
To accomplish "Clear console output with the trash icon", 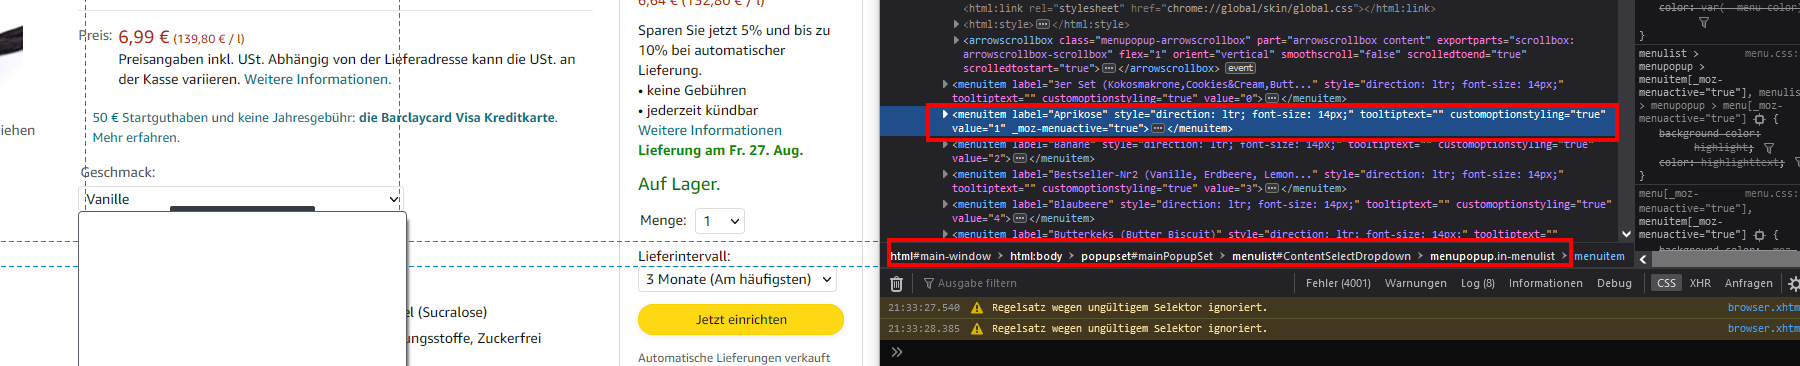I will pyautogui.click(x=897, y=284).
